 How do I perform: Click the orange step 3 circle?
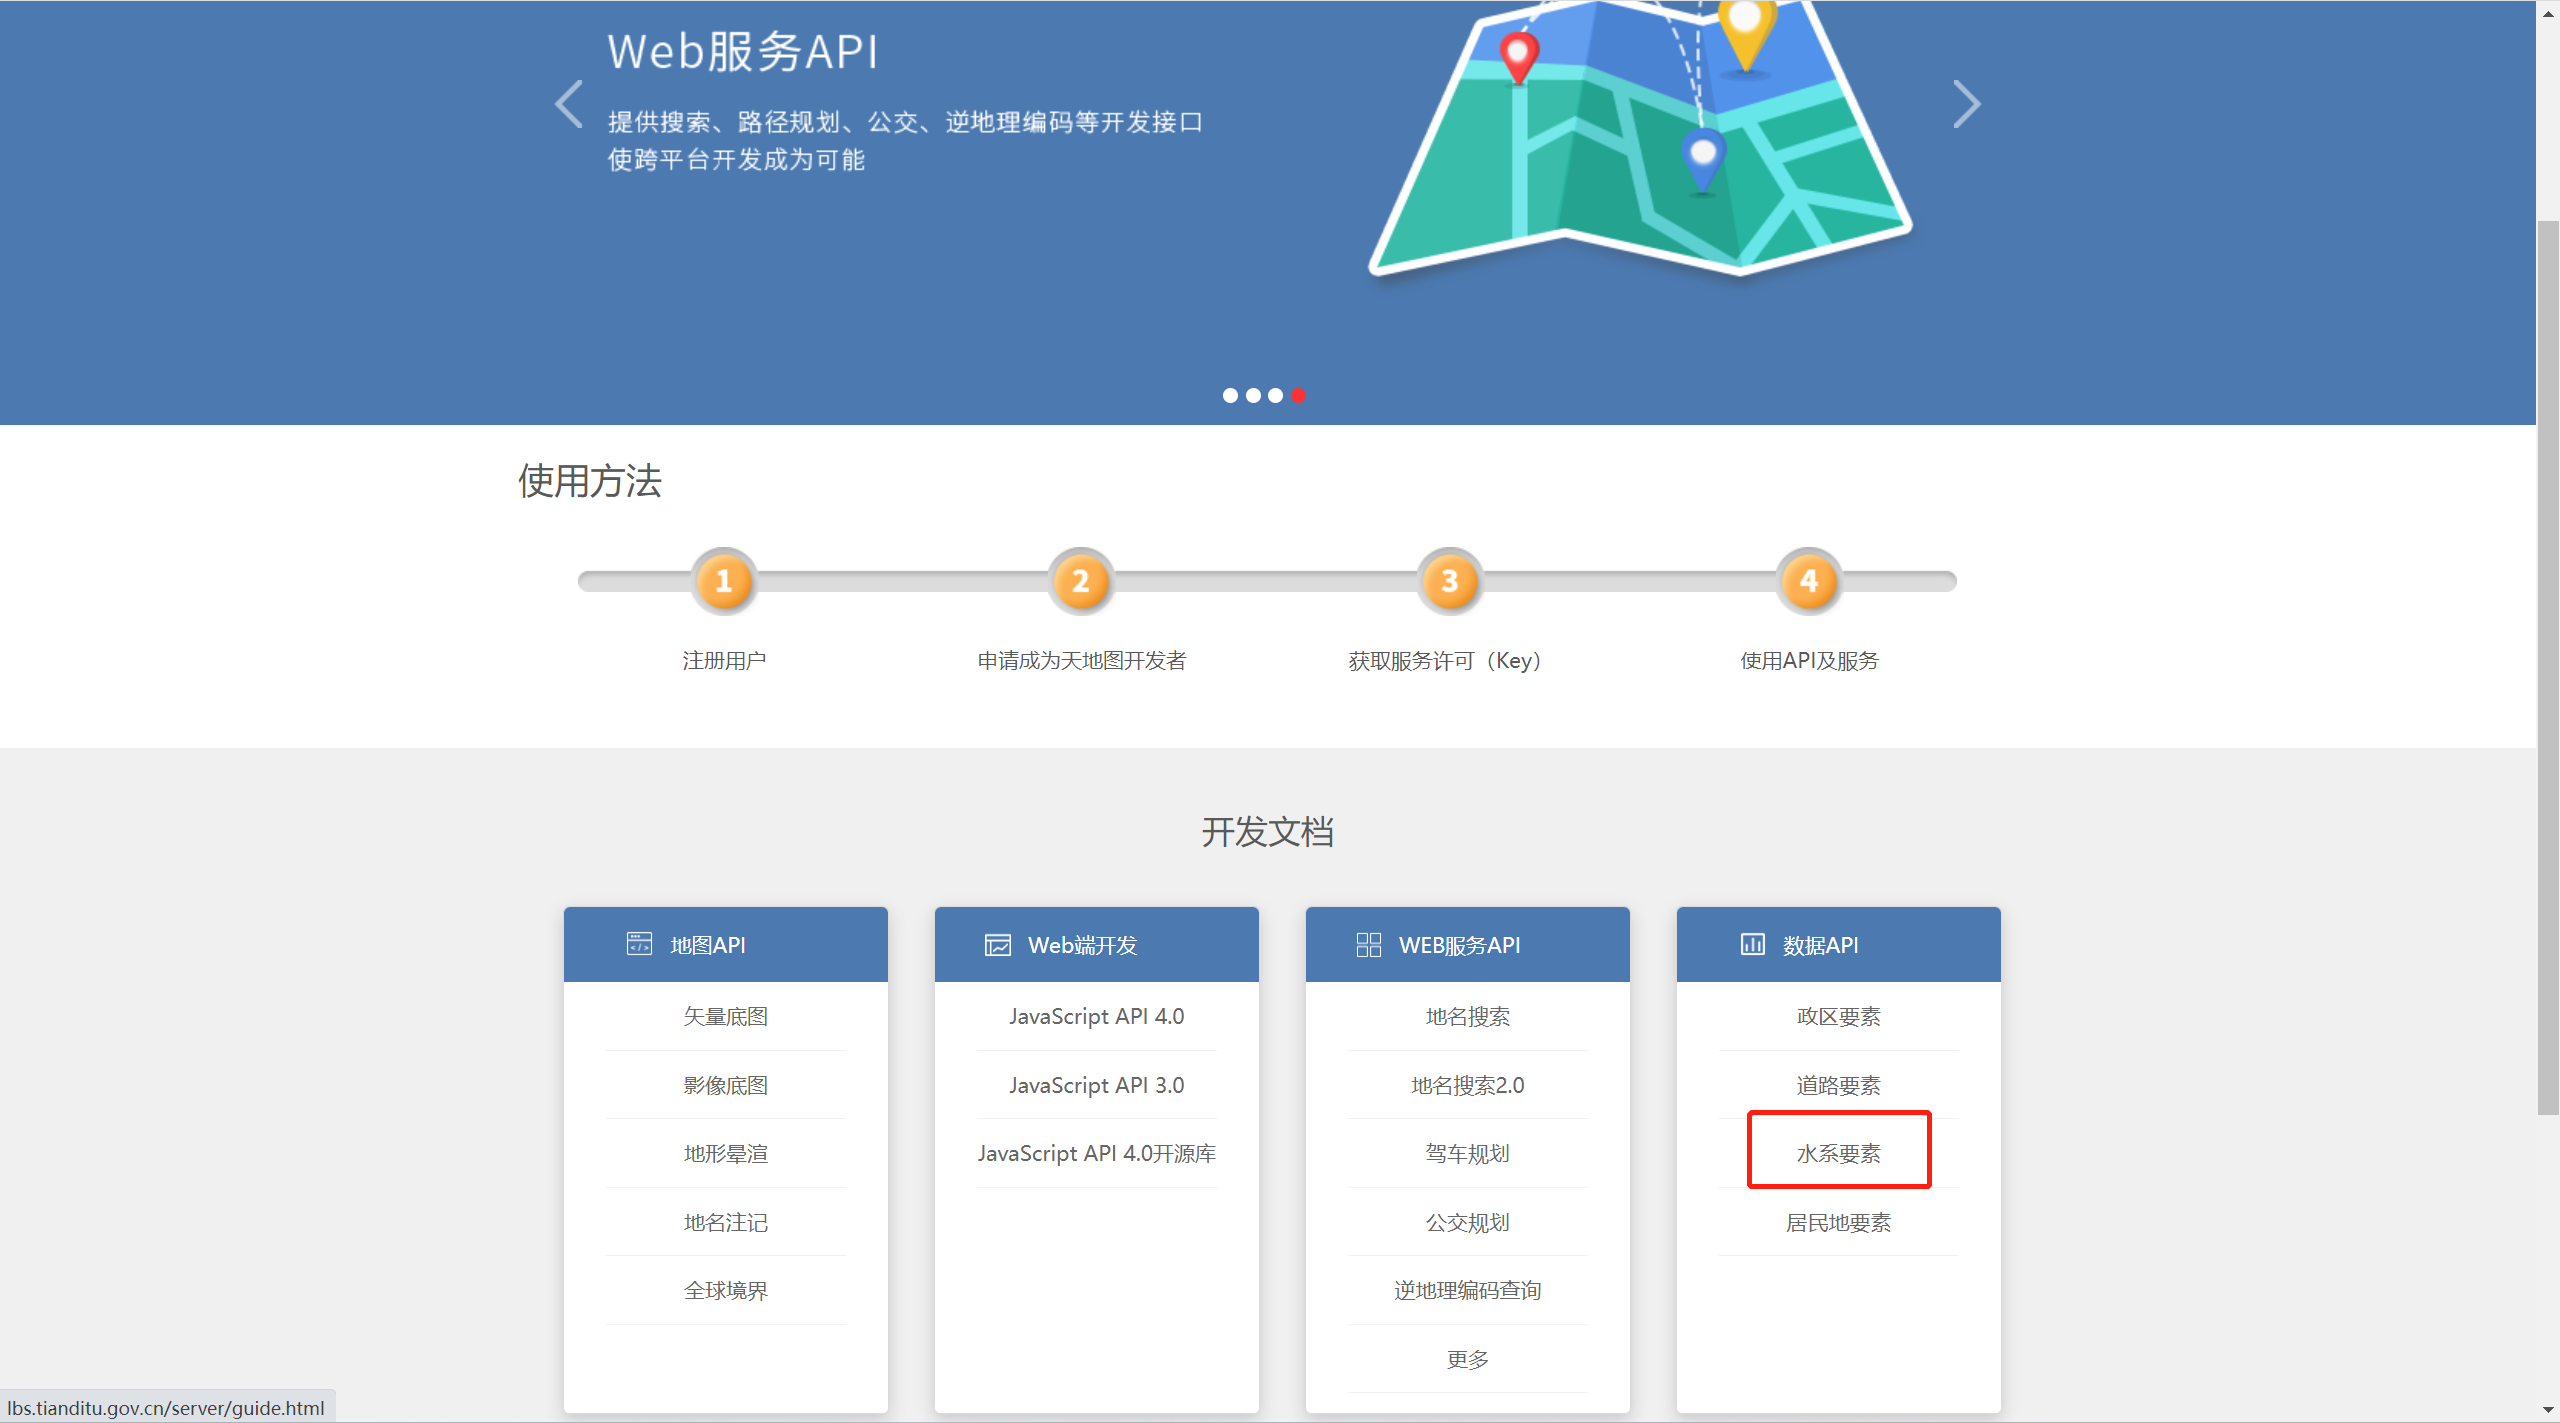[x=1449, y=581]
